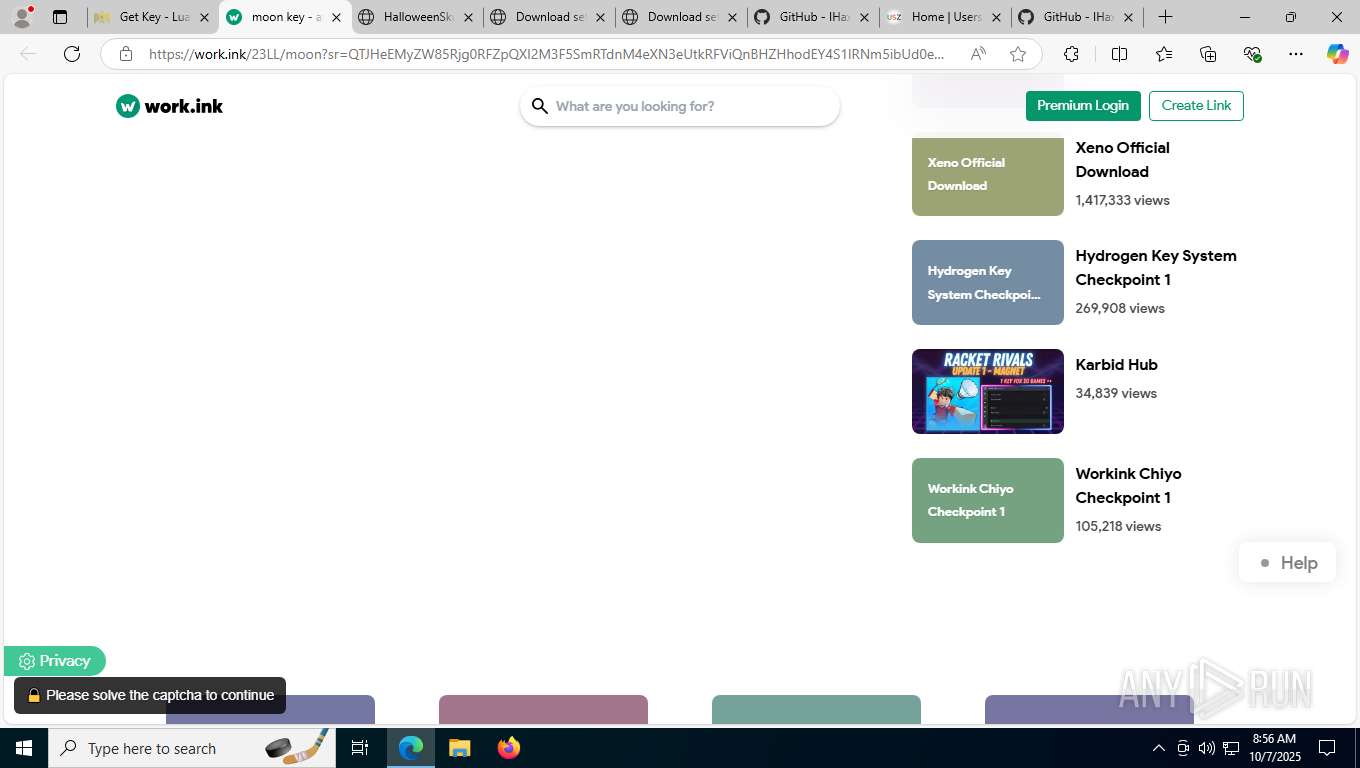
Task: Click the search magnifier icon
Action: (x=540, y=106)
